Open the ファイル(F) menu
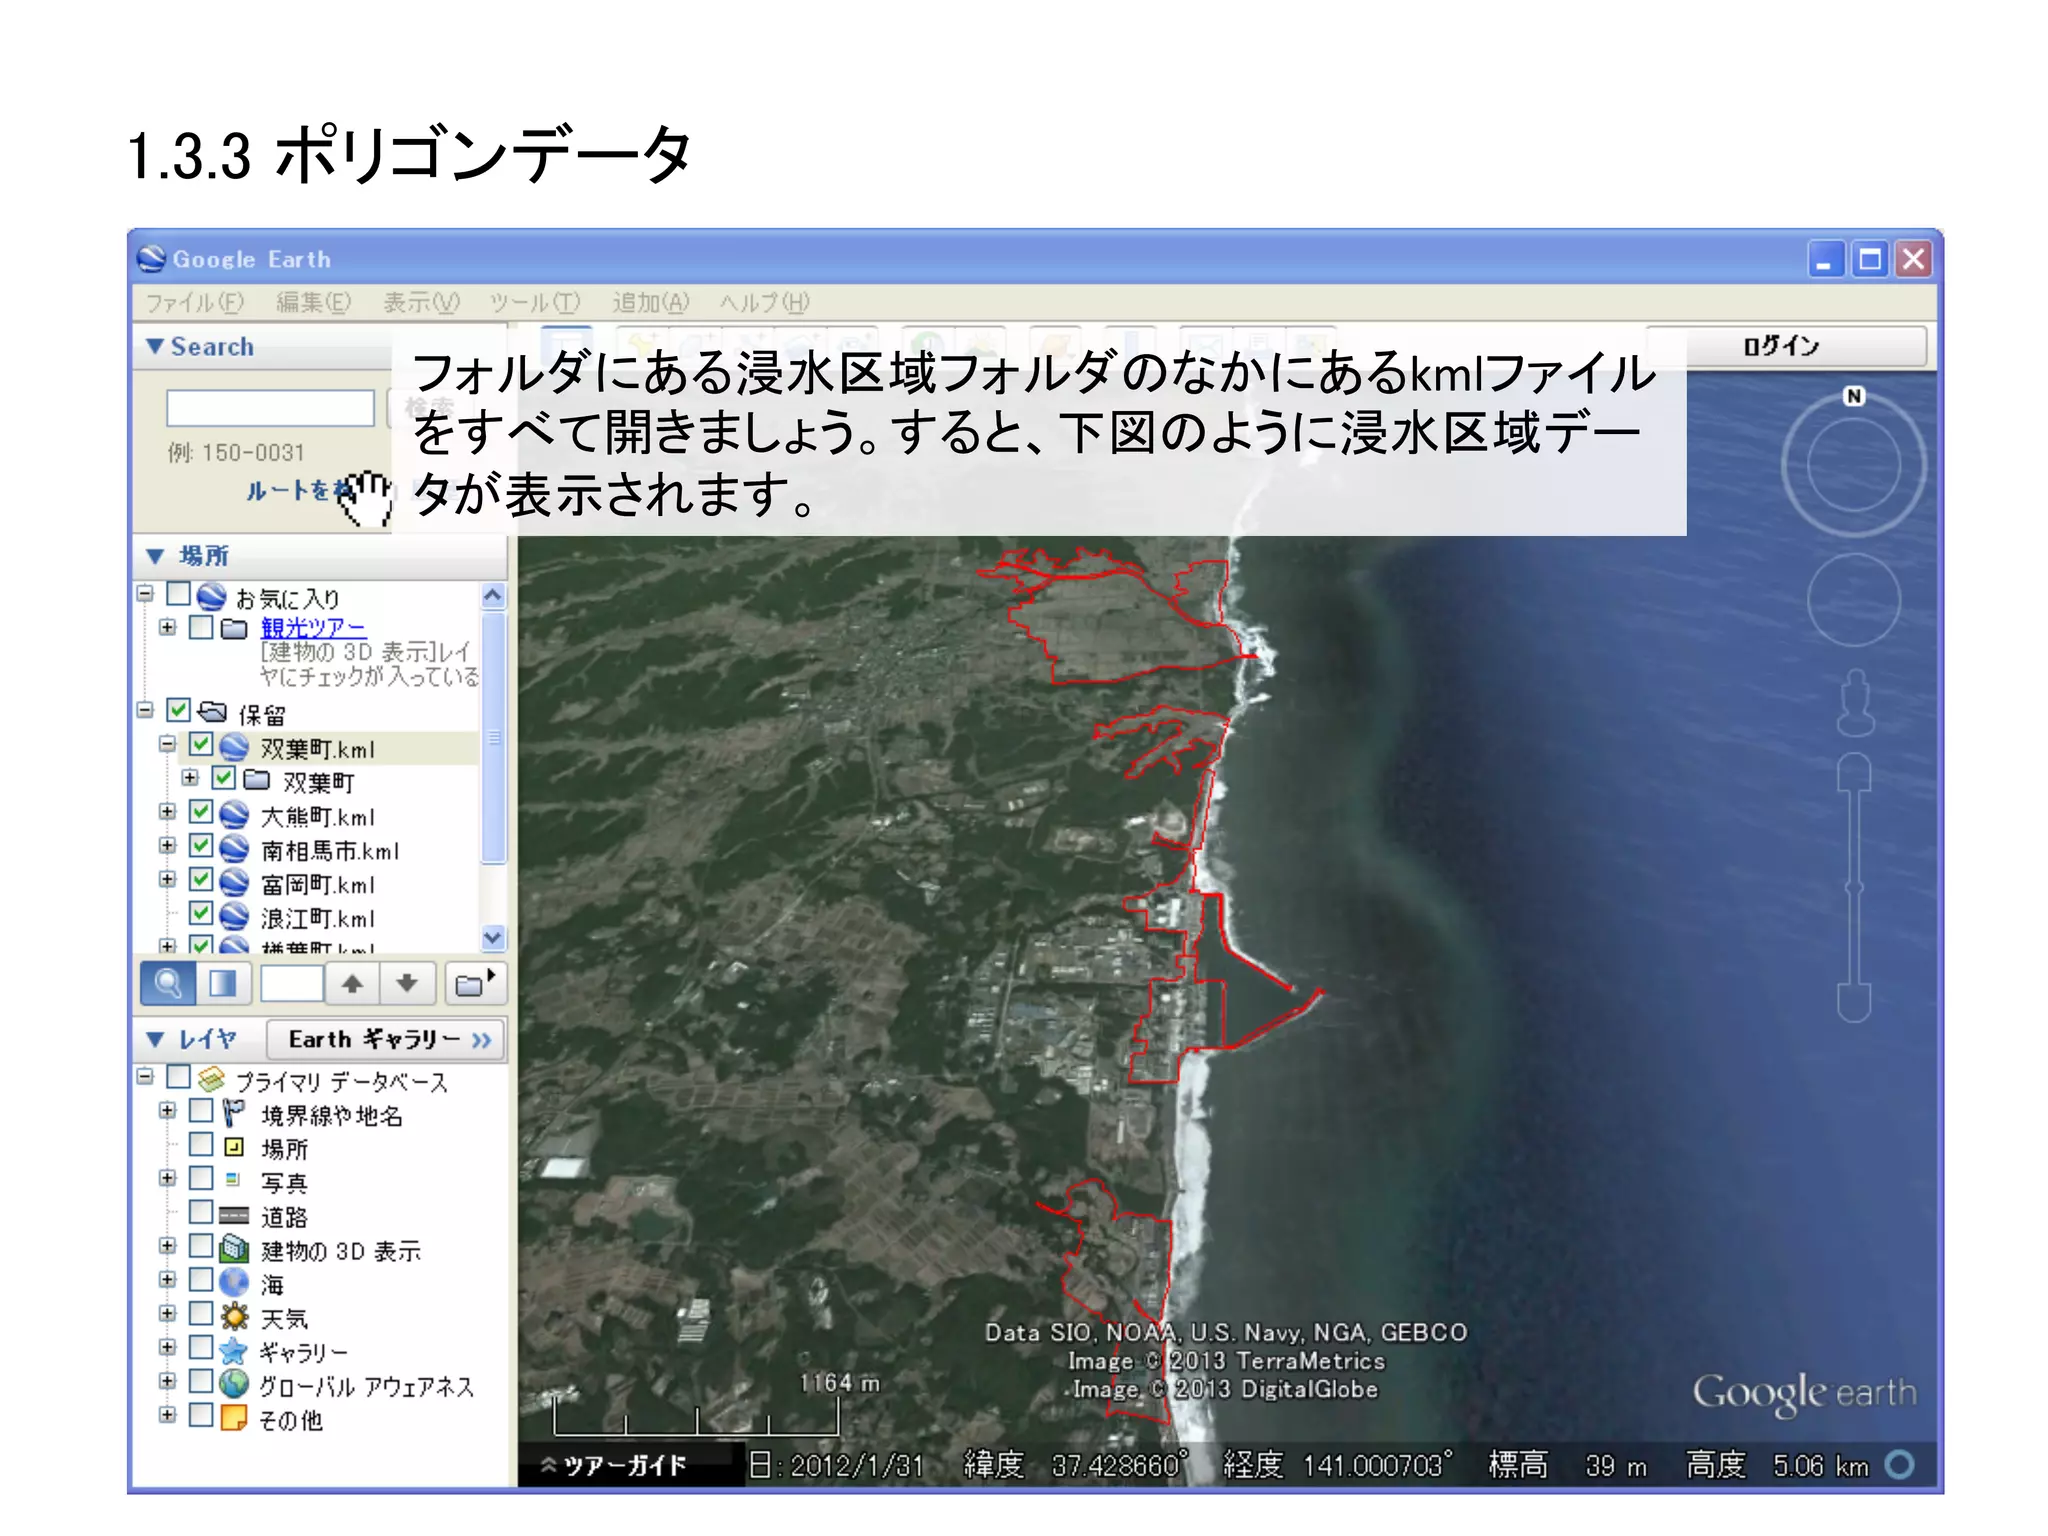This screenshot has height=1536, width=2048. pyautogui.click(x=195, y=302)
